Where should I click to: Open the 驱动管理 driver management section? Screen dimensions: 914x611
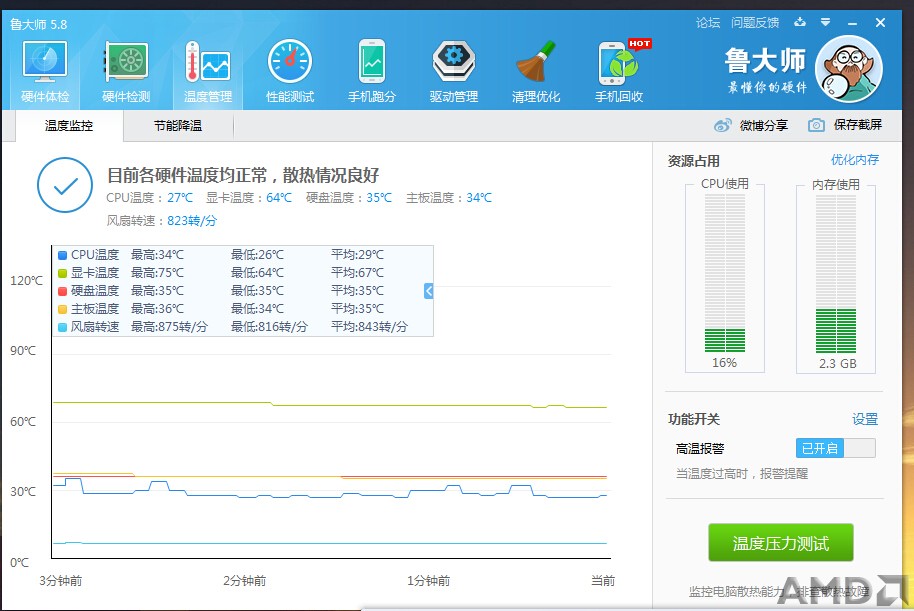pos(454,72)
